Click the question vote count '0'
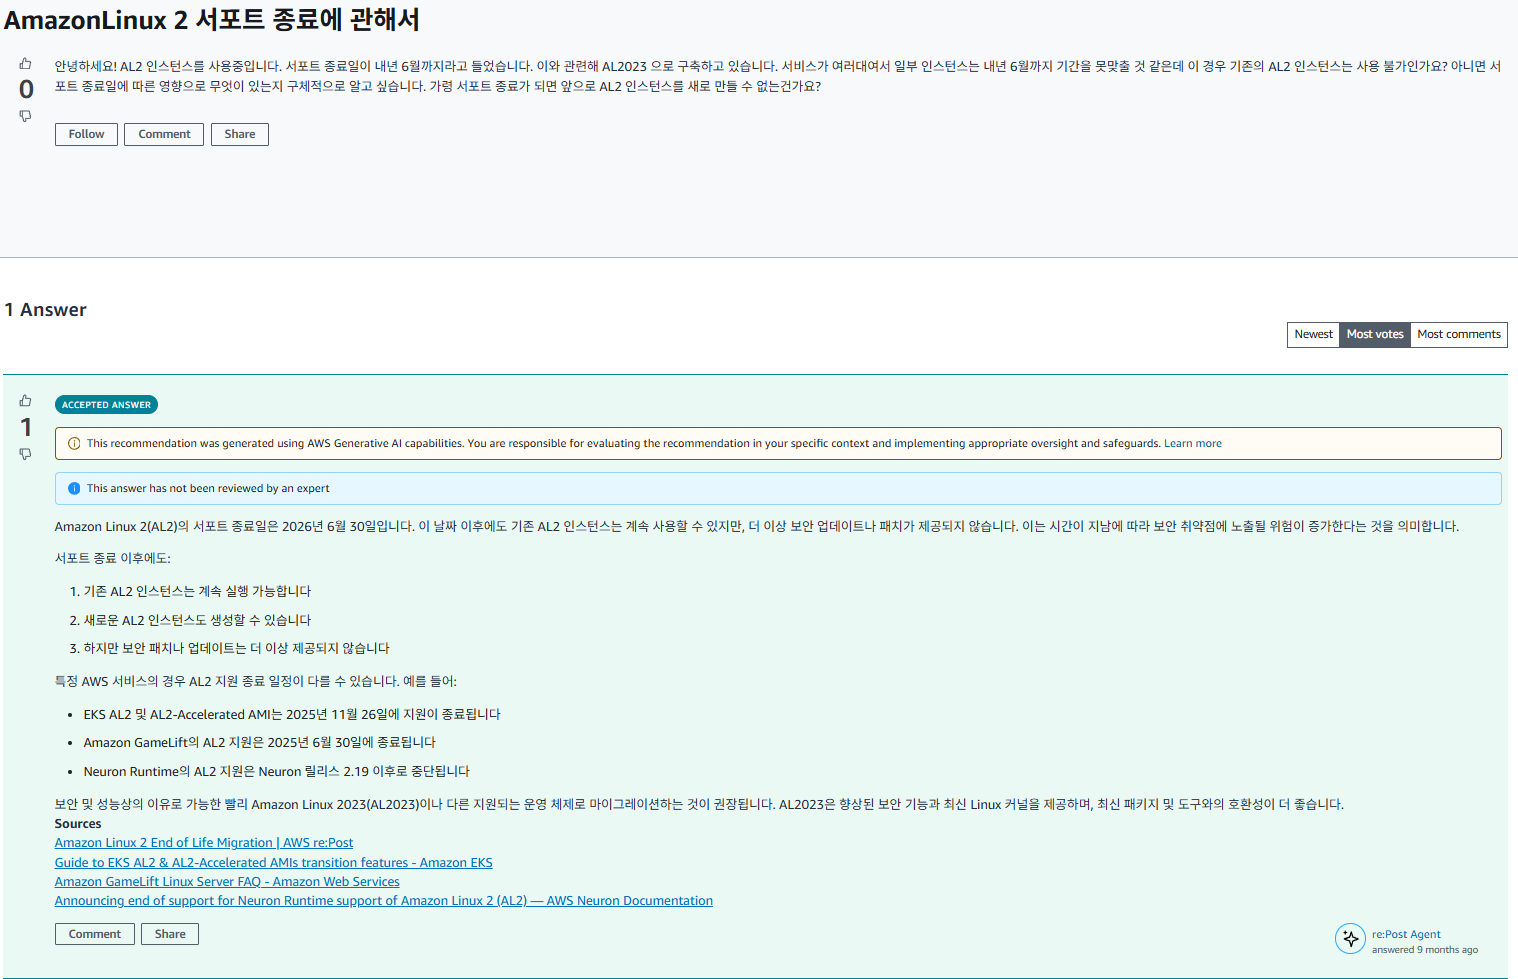Image resolution: width=1518 pixels, height=979 pixels. [x=26, y=90]
